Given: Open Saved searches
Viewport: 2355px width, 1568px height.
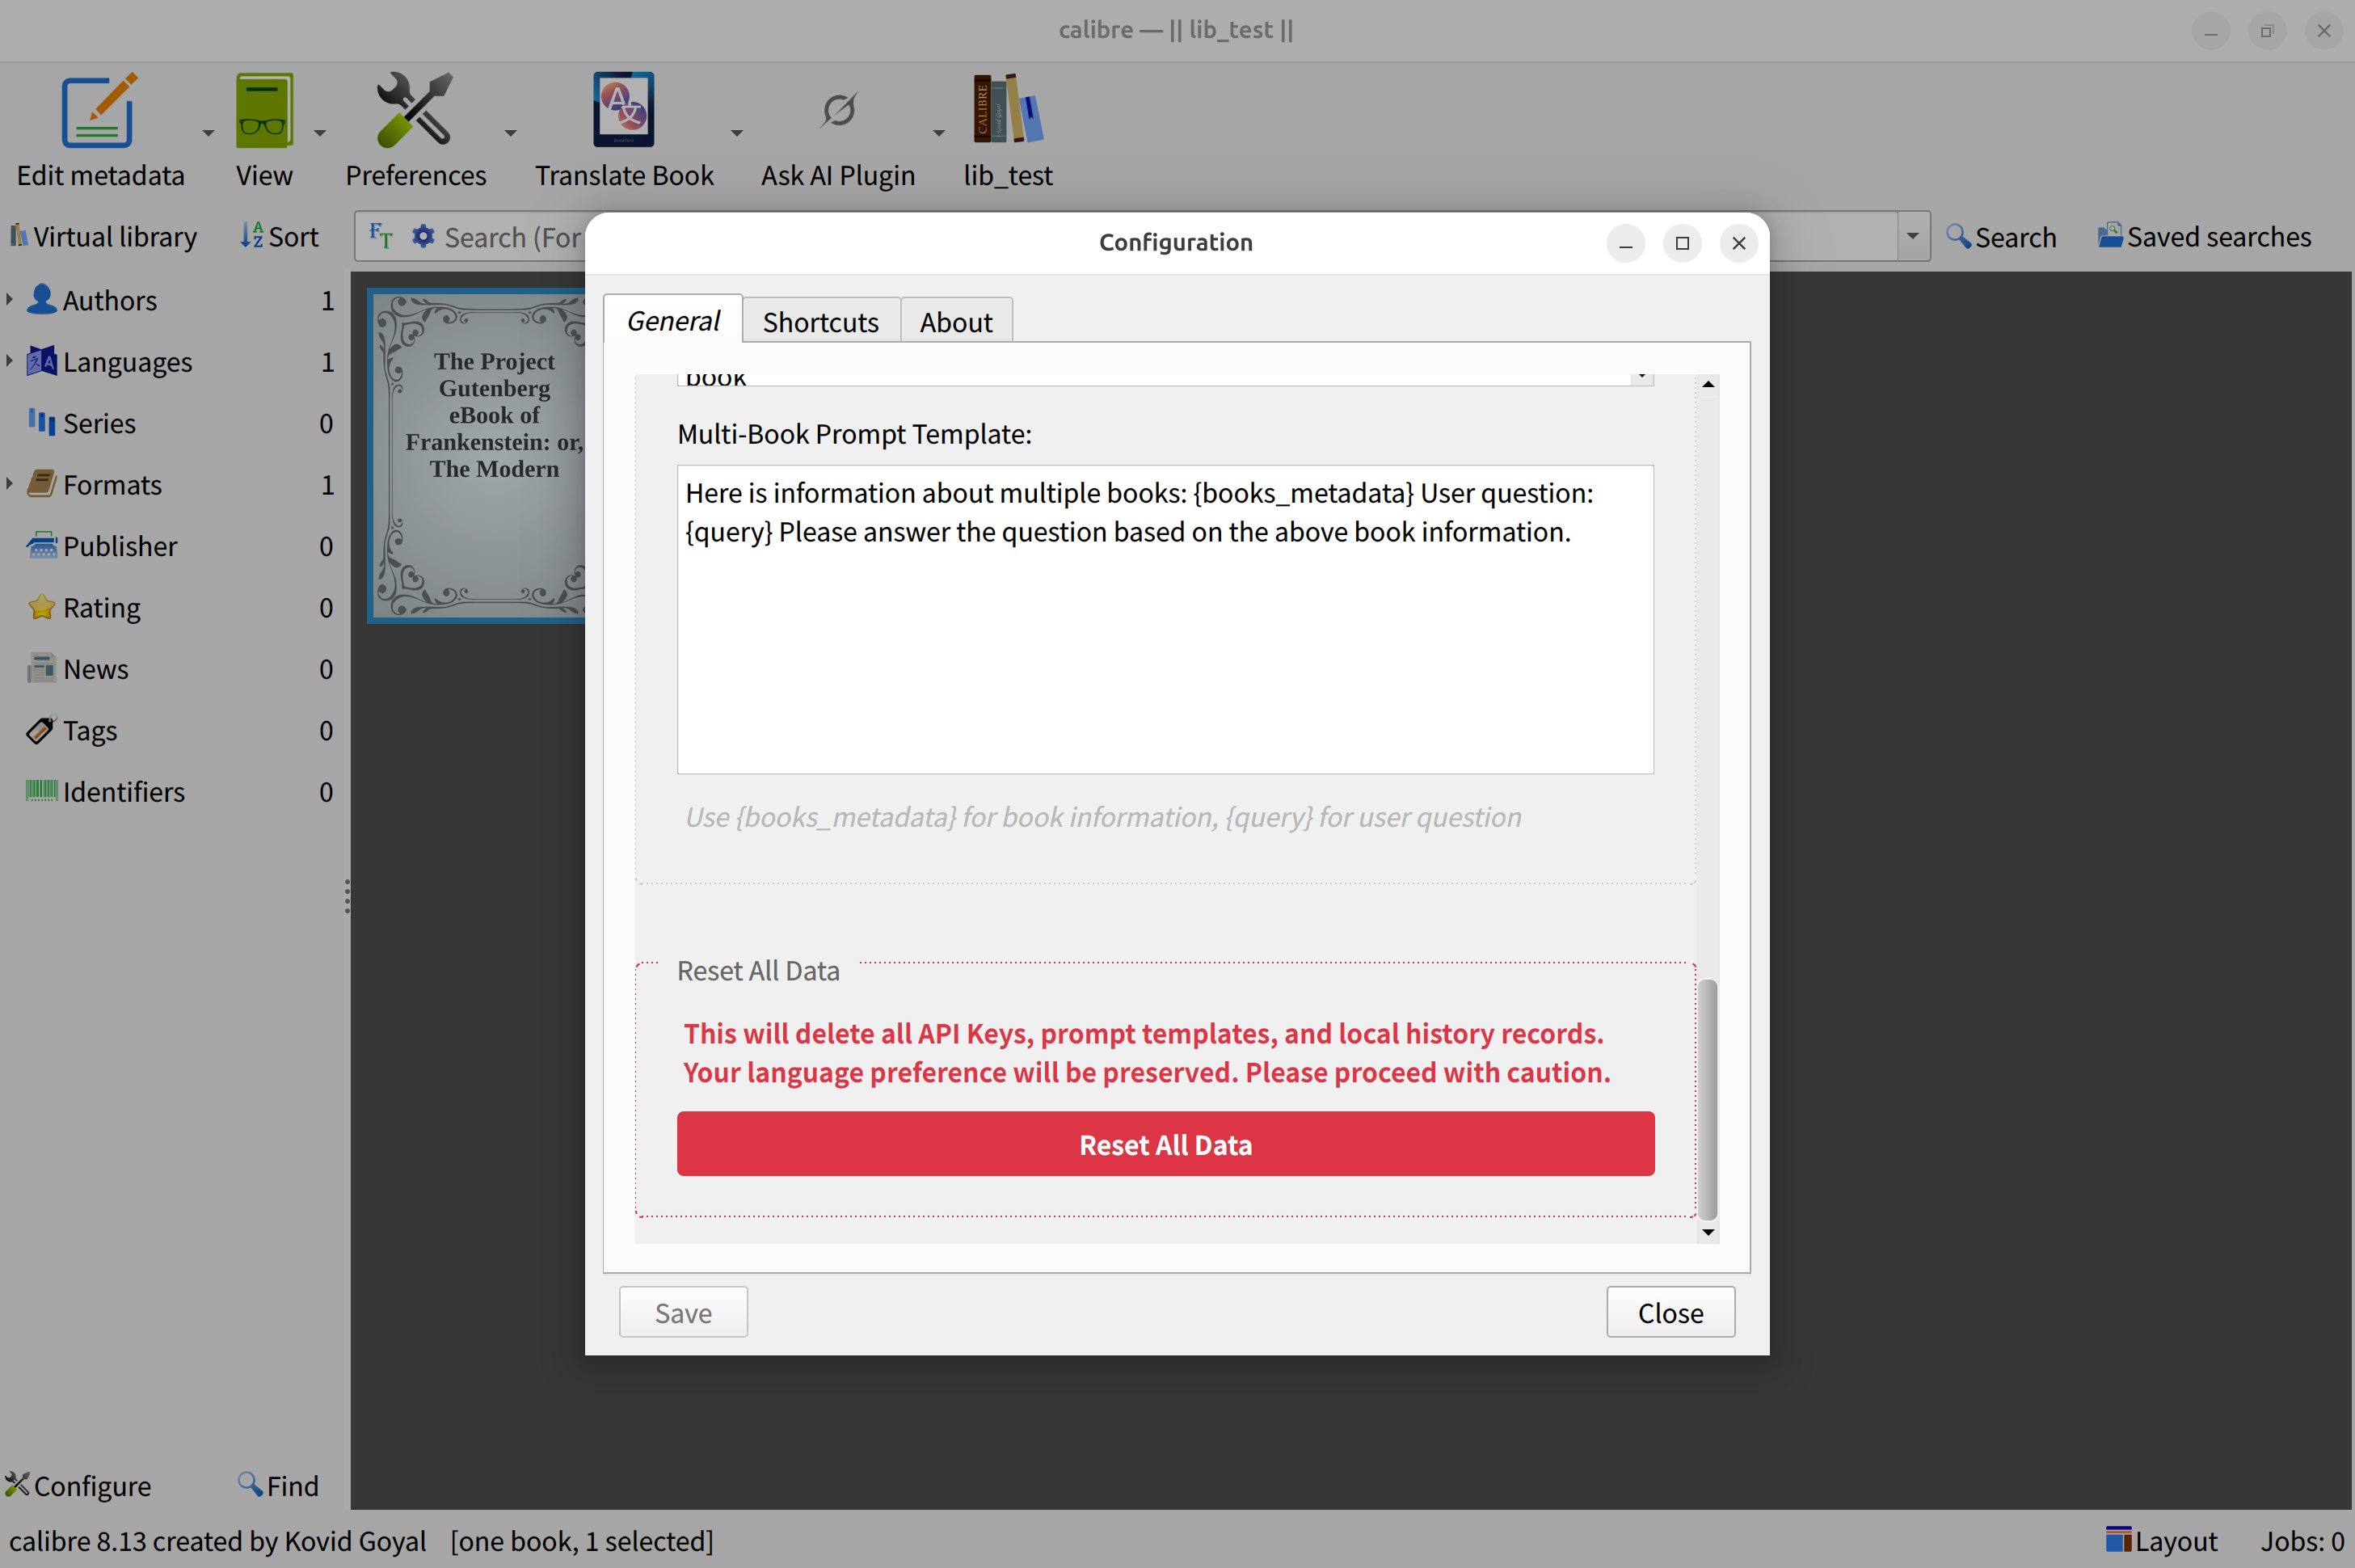Looking at the screenshot, I should point(2204,237).
